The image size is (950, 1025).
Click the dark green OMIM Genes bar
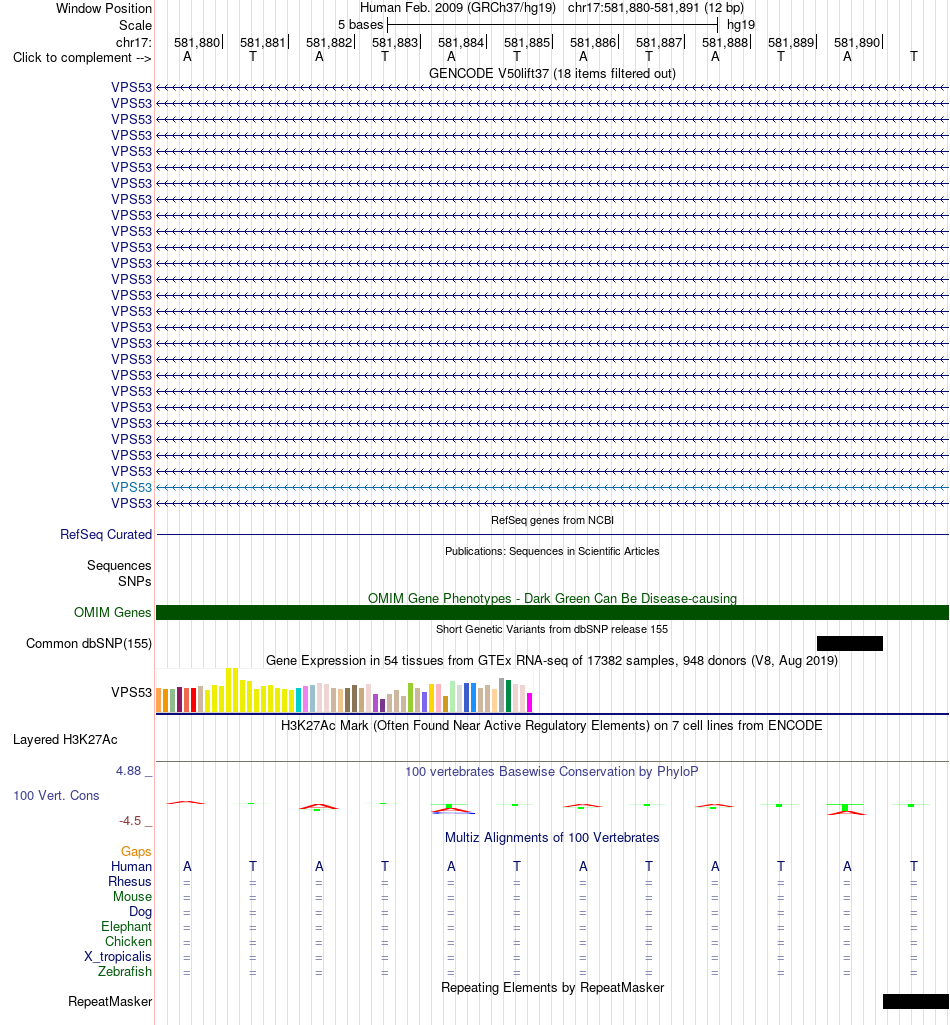552,613
